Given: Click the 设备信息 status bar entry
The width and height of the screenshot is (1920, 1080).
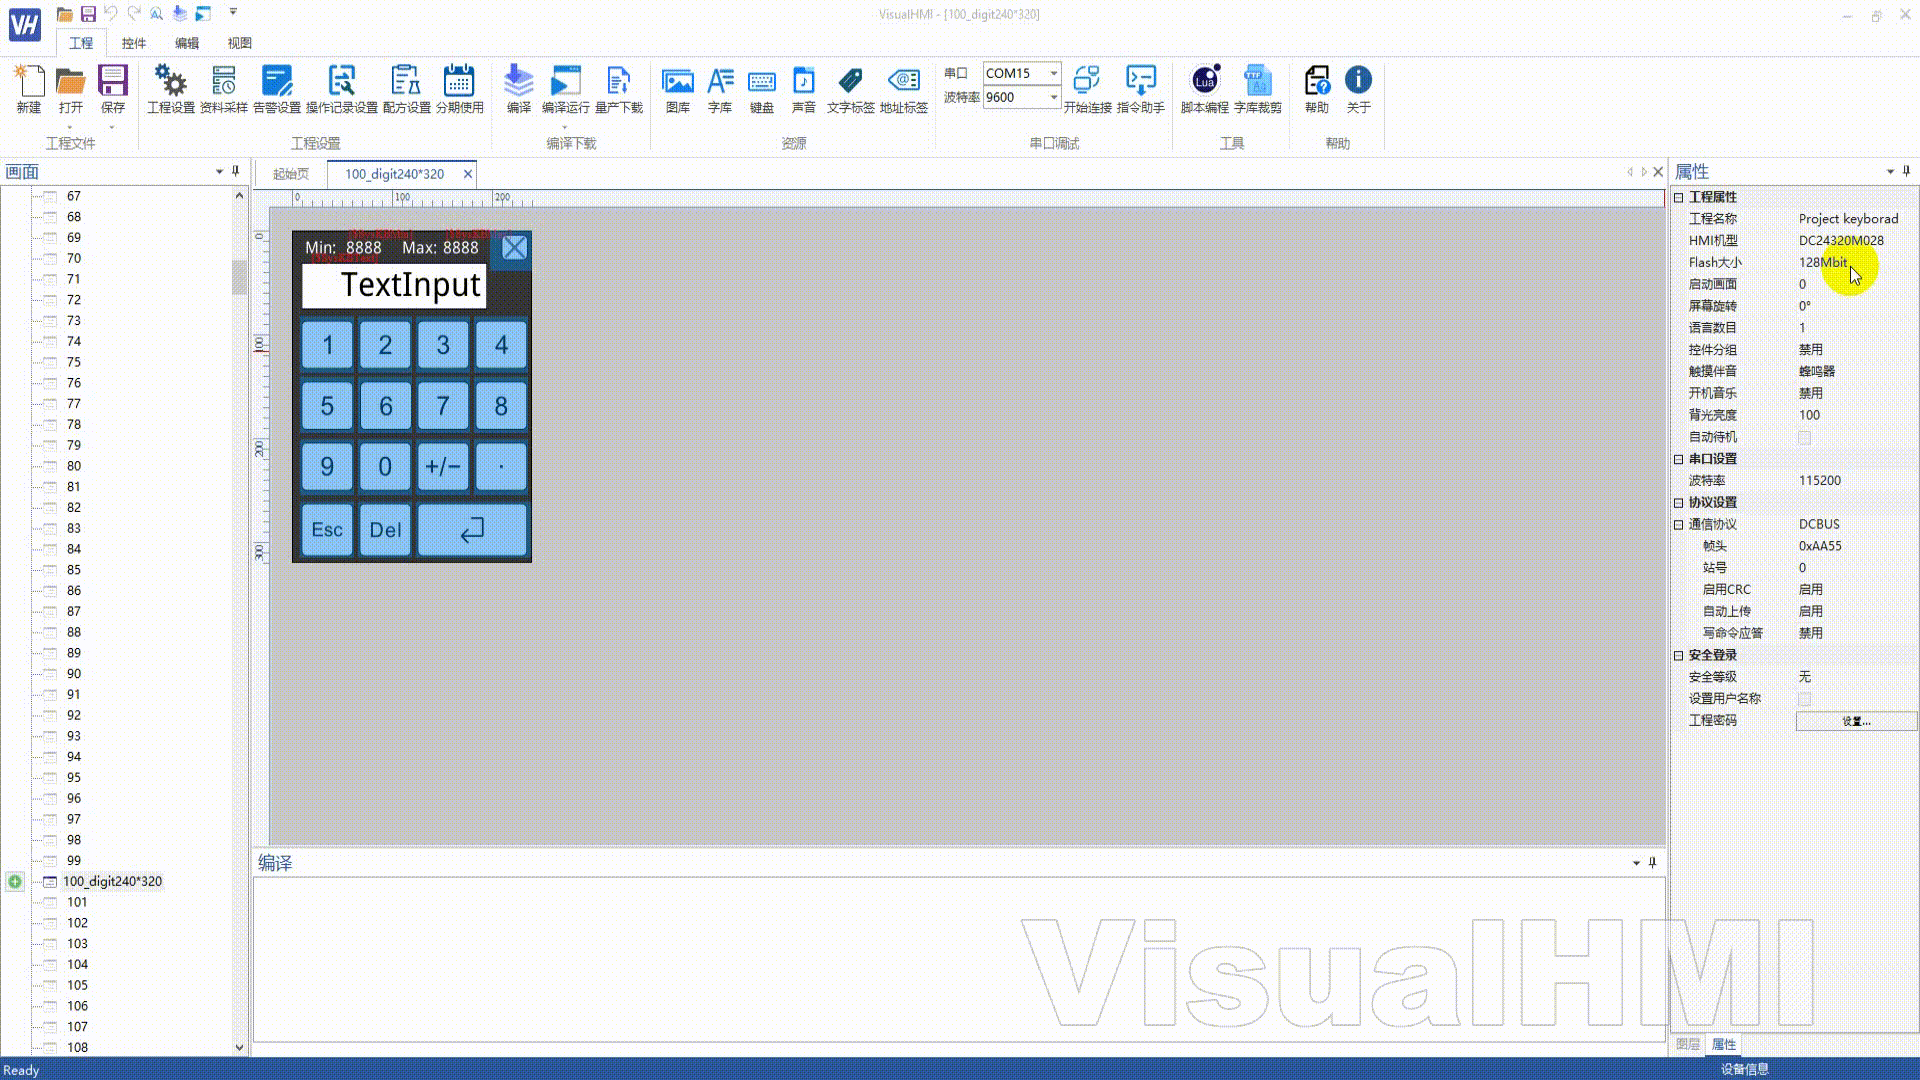Looking at the screenshot, I should click(x=1744, y=1069).
